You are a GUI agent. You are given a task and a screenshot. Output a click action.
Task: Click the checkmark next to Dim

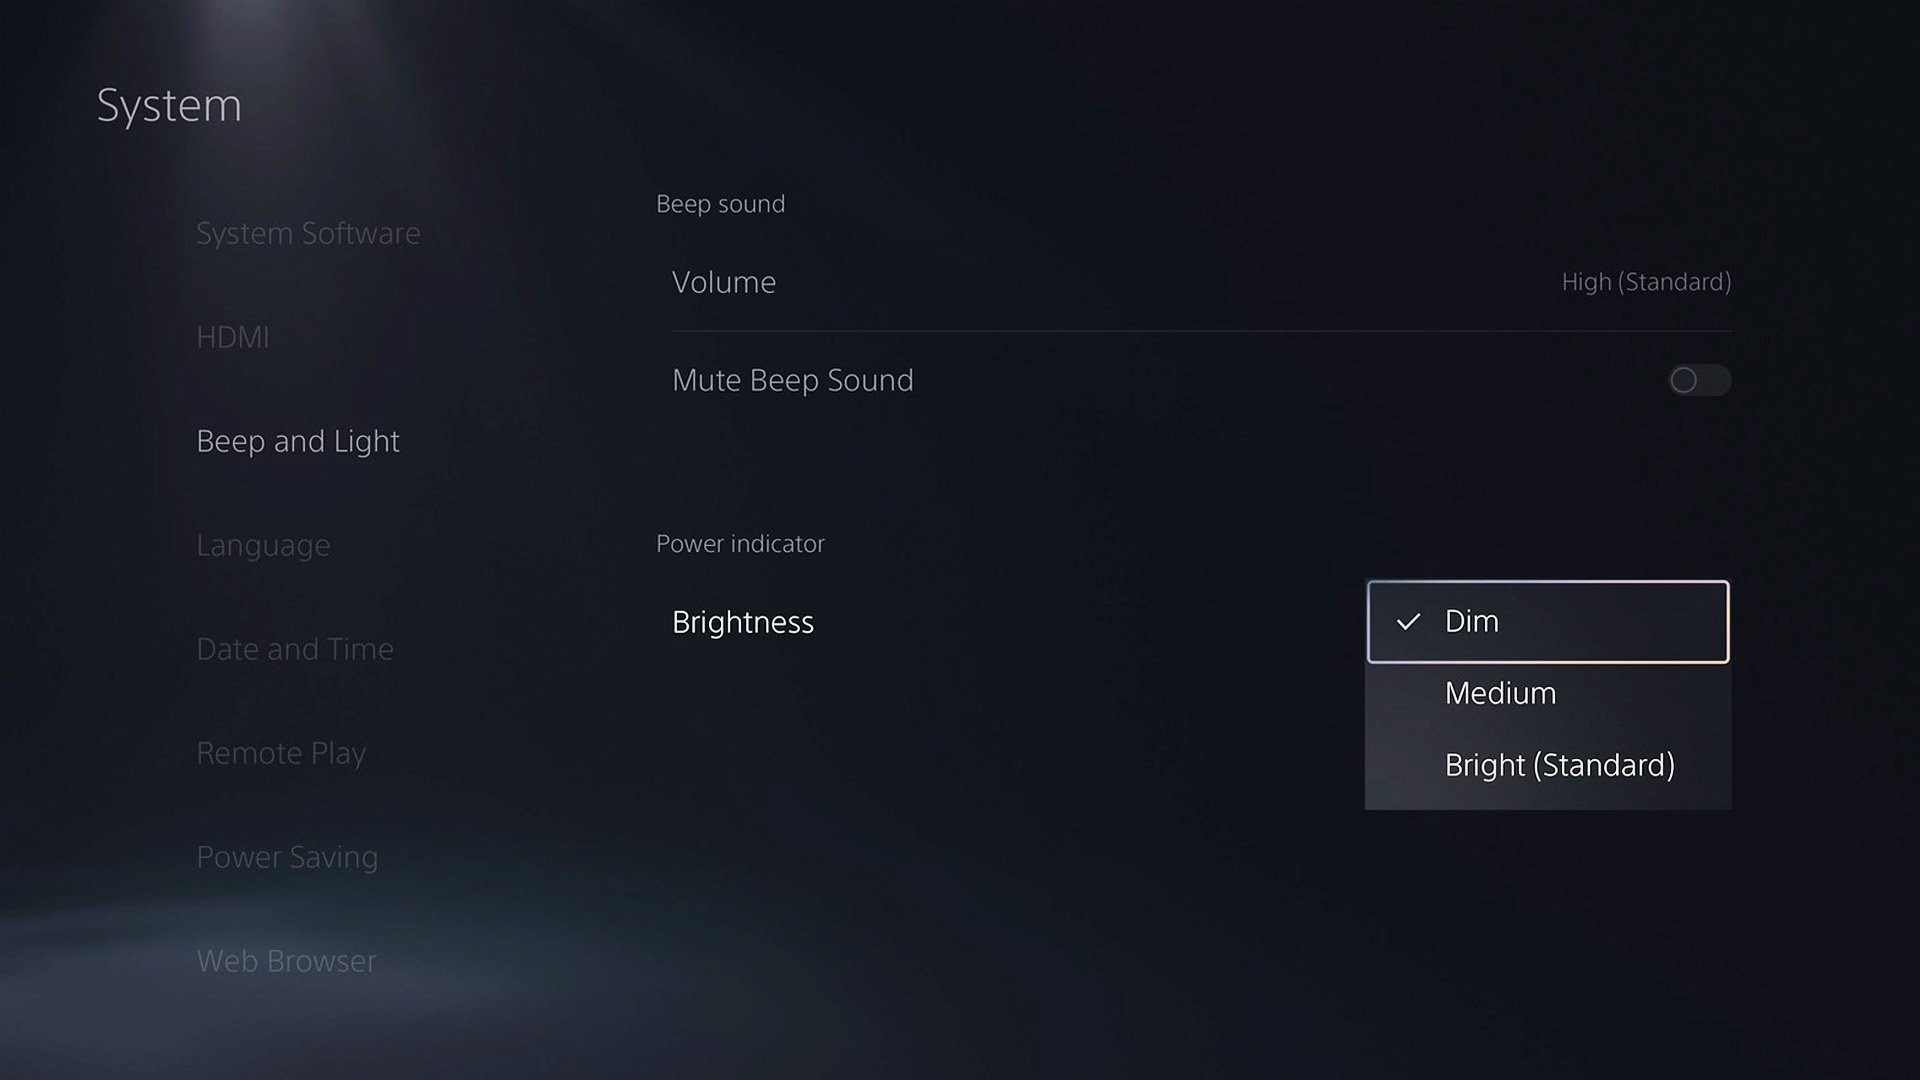coord(1407,621)
